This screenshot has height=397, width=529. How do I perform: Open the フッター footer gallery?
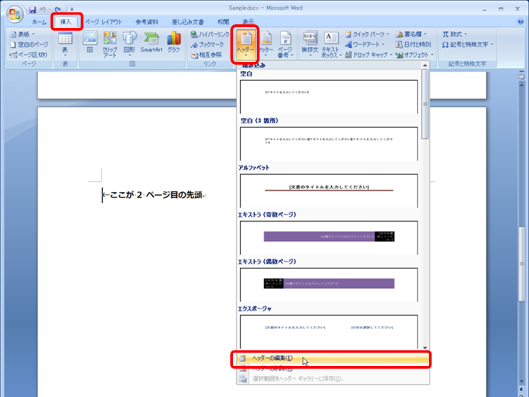point(266,45)
